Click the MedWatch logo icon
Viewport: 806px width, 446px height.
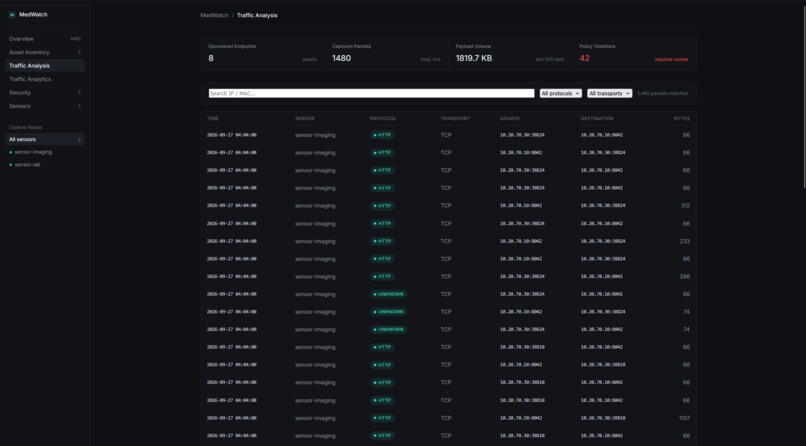coord(12,15)
